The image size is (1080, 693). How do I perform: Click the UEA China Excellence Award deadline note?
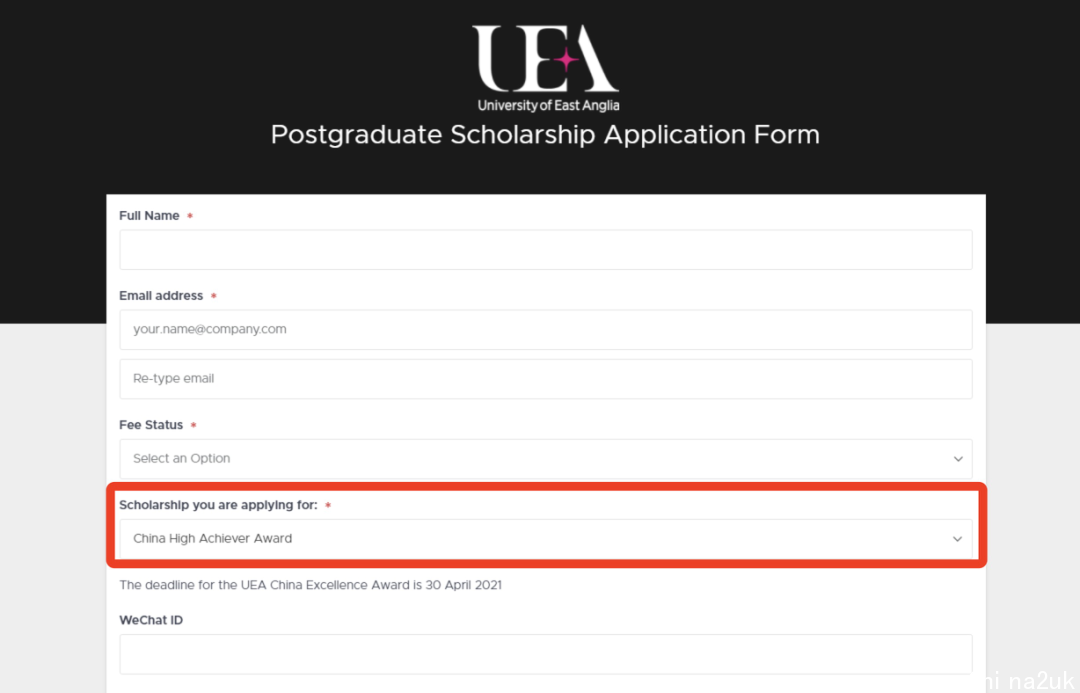(x=311, y=585)
